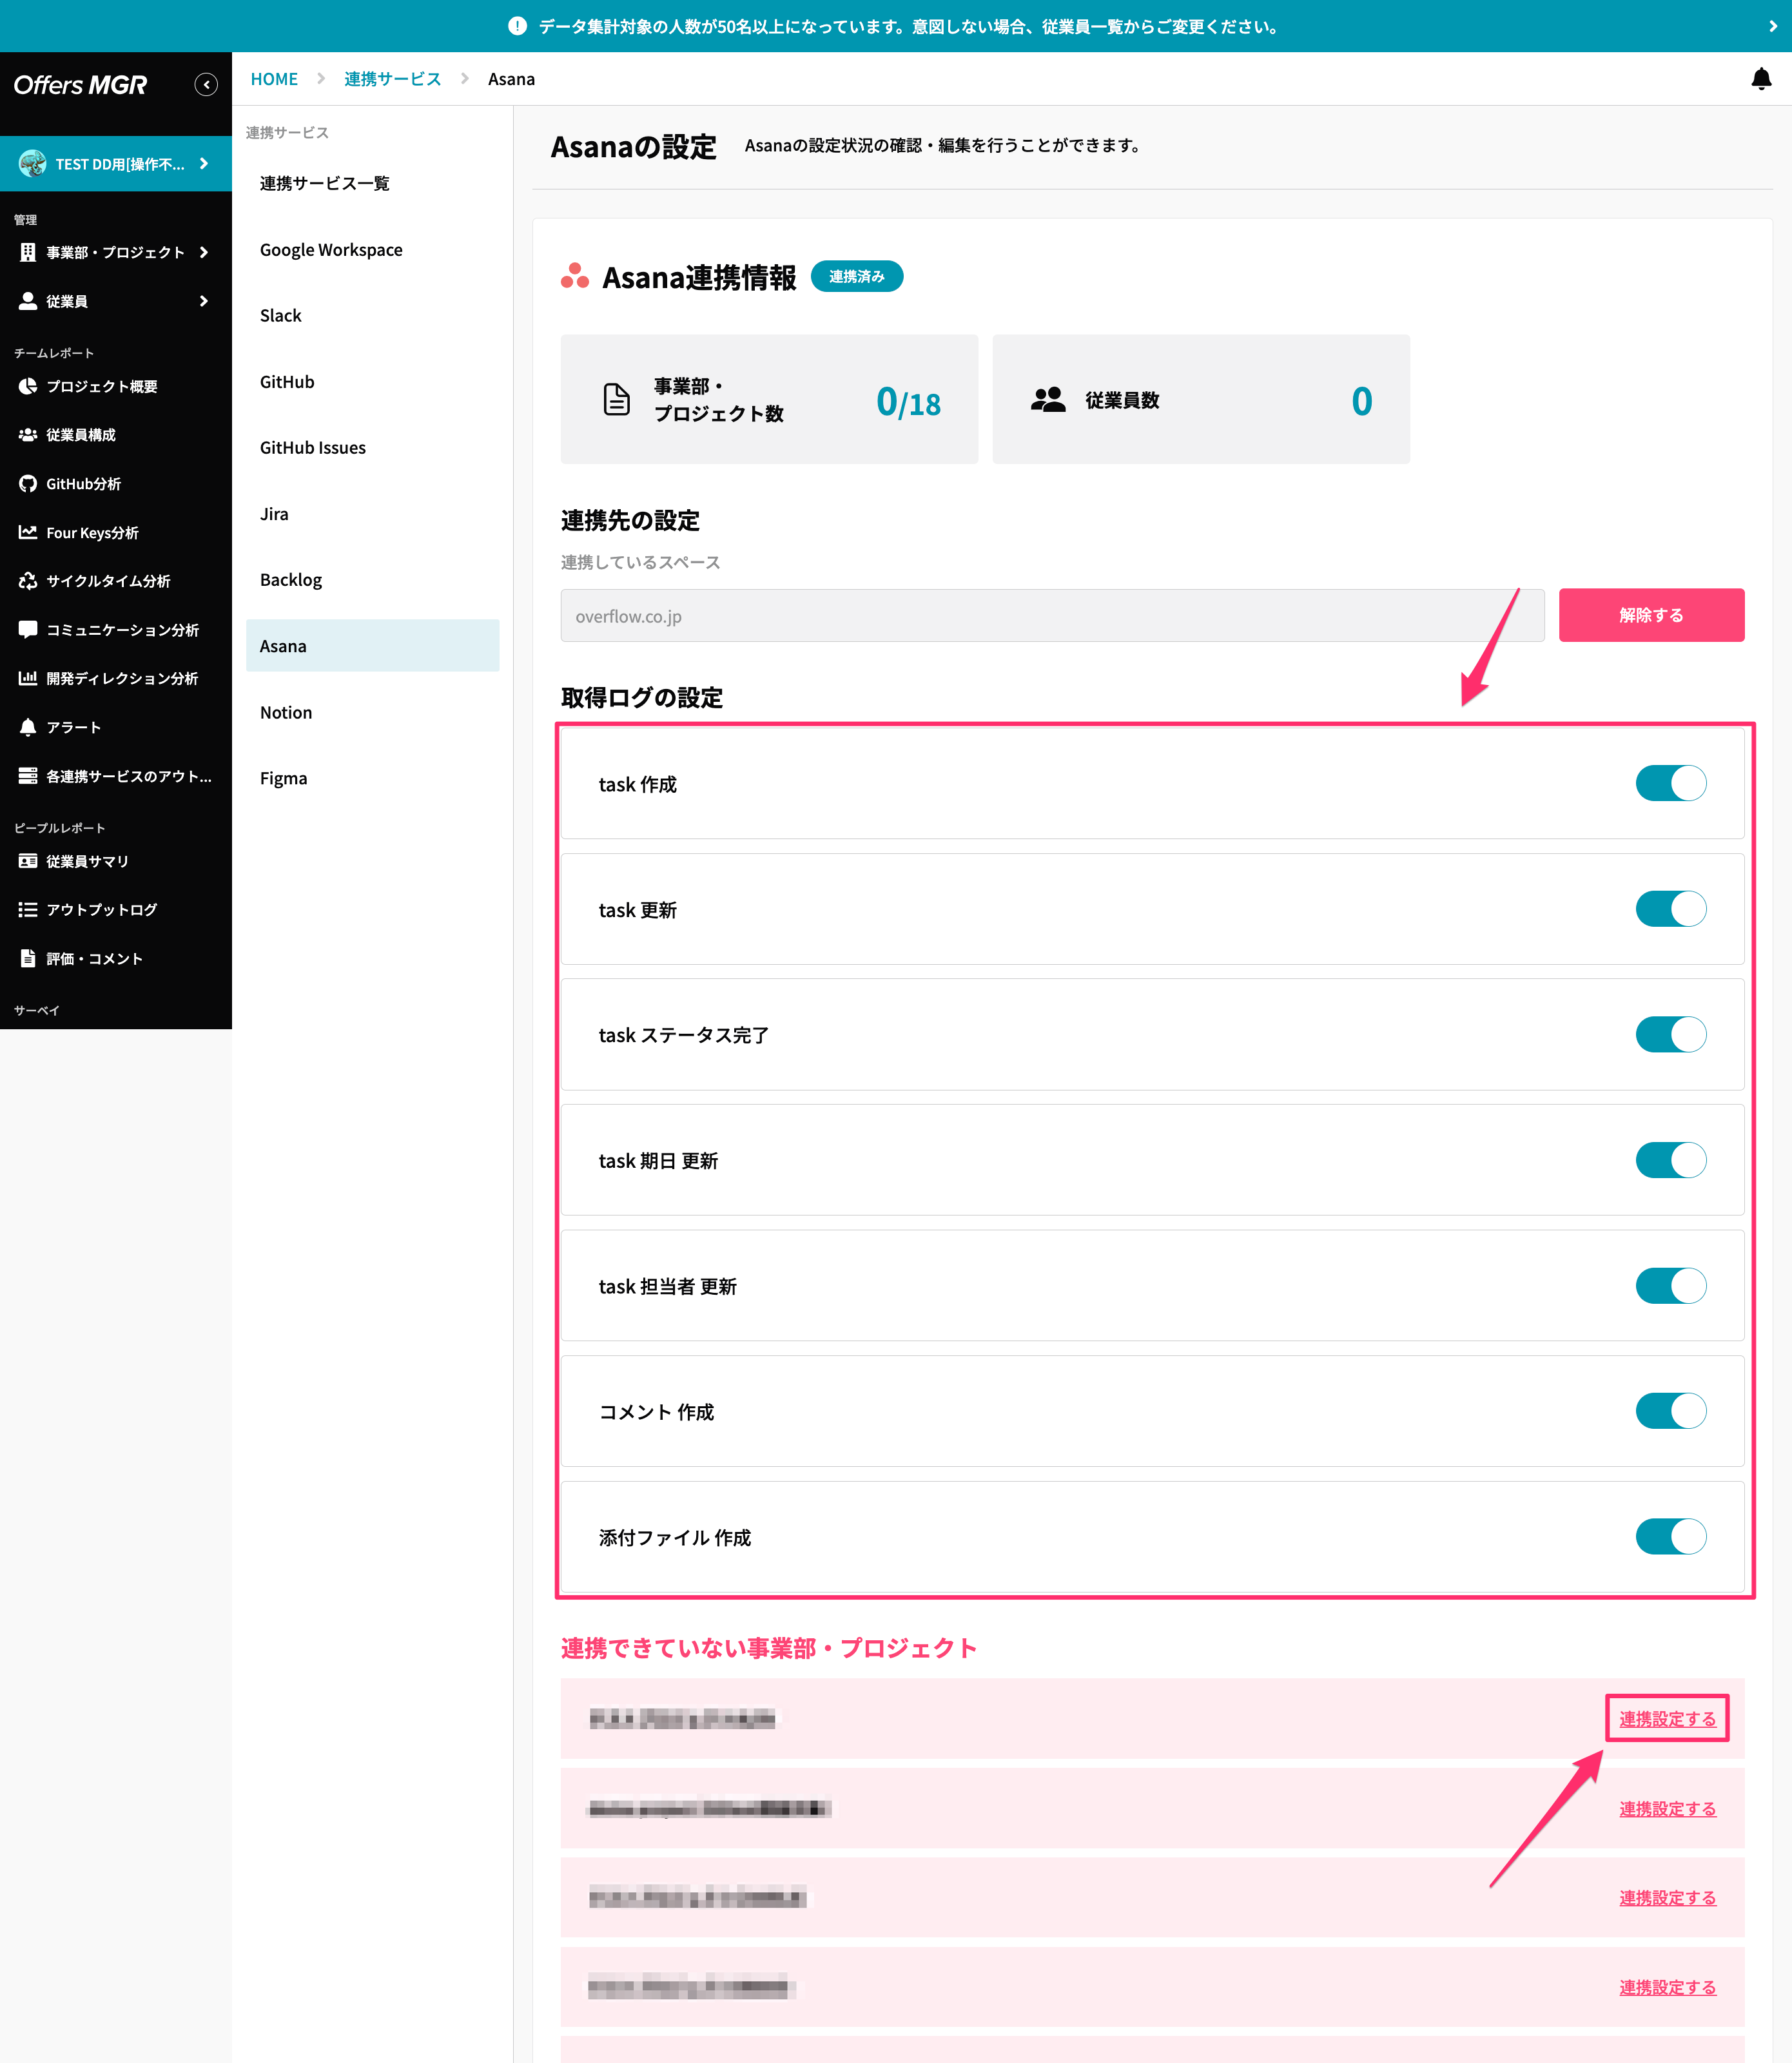Click the pie chart icon for プロジェクト概要
This screenshot has width=1792, height=2063.
(x=28, y=386)
